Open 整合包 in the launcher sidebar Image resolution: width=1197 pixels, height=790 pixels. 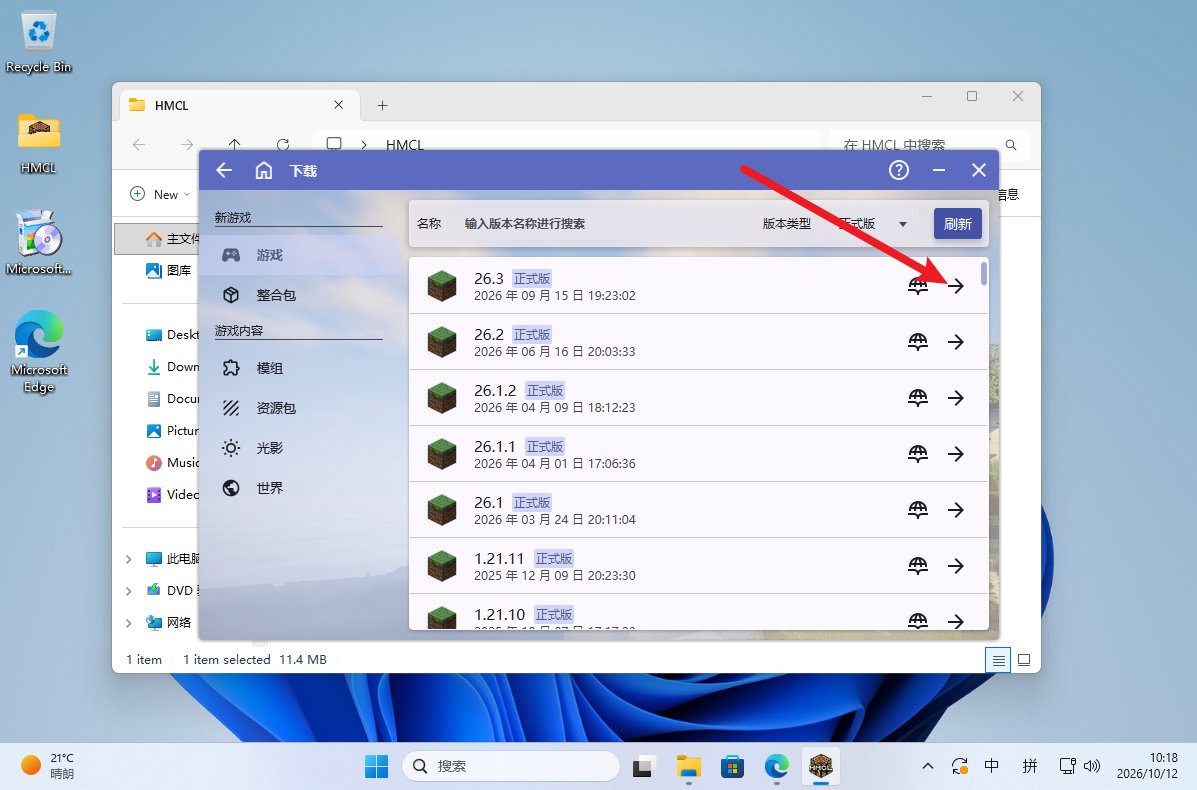tap(299, 295)
